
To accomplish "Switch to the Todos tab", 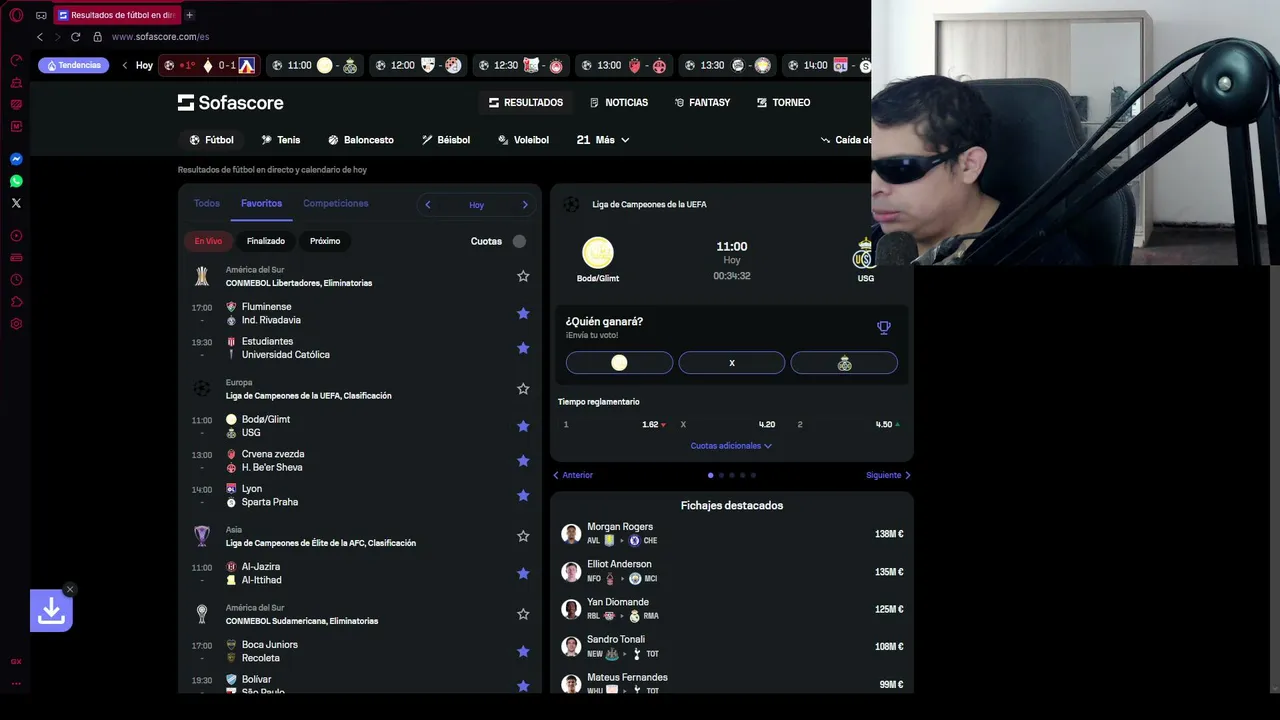I will 207,203.
